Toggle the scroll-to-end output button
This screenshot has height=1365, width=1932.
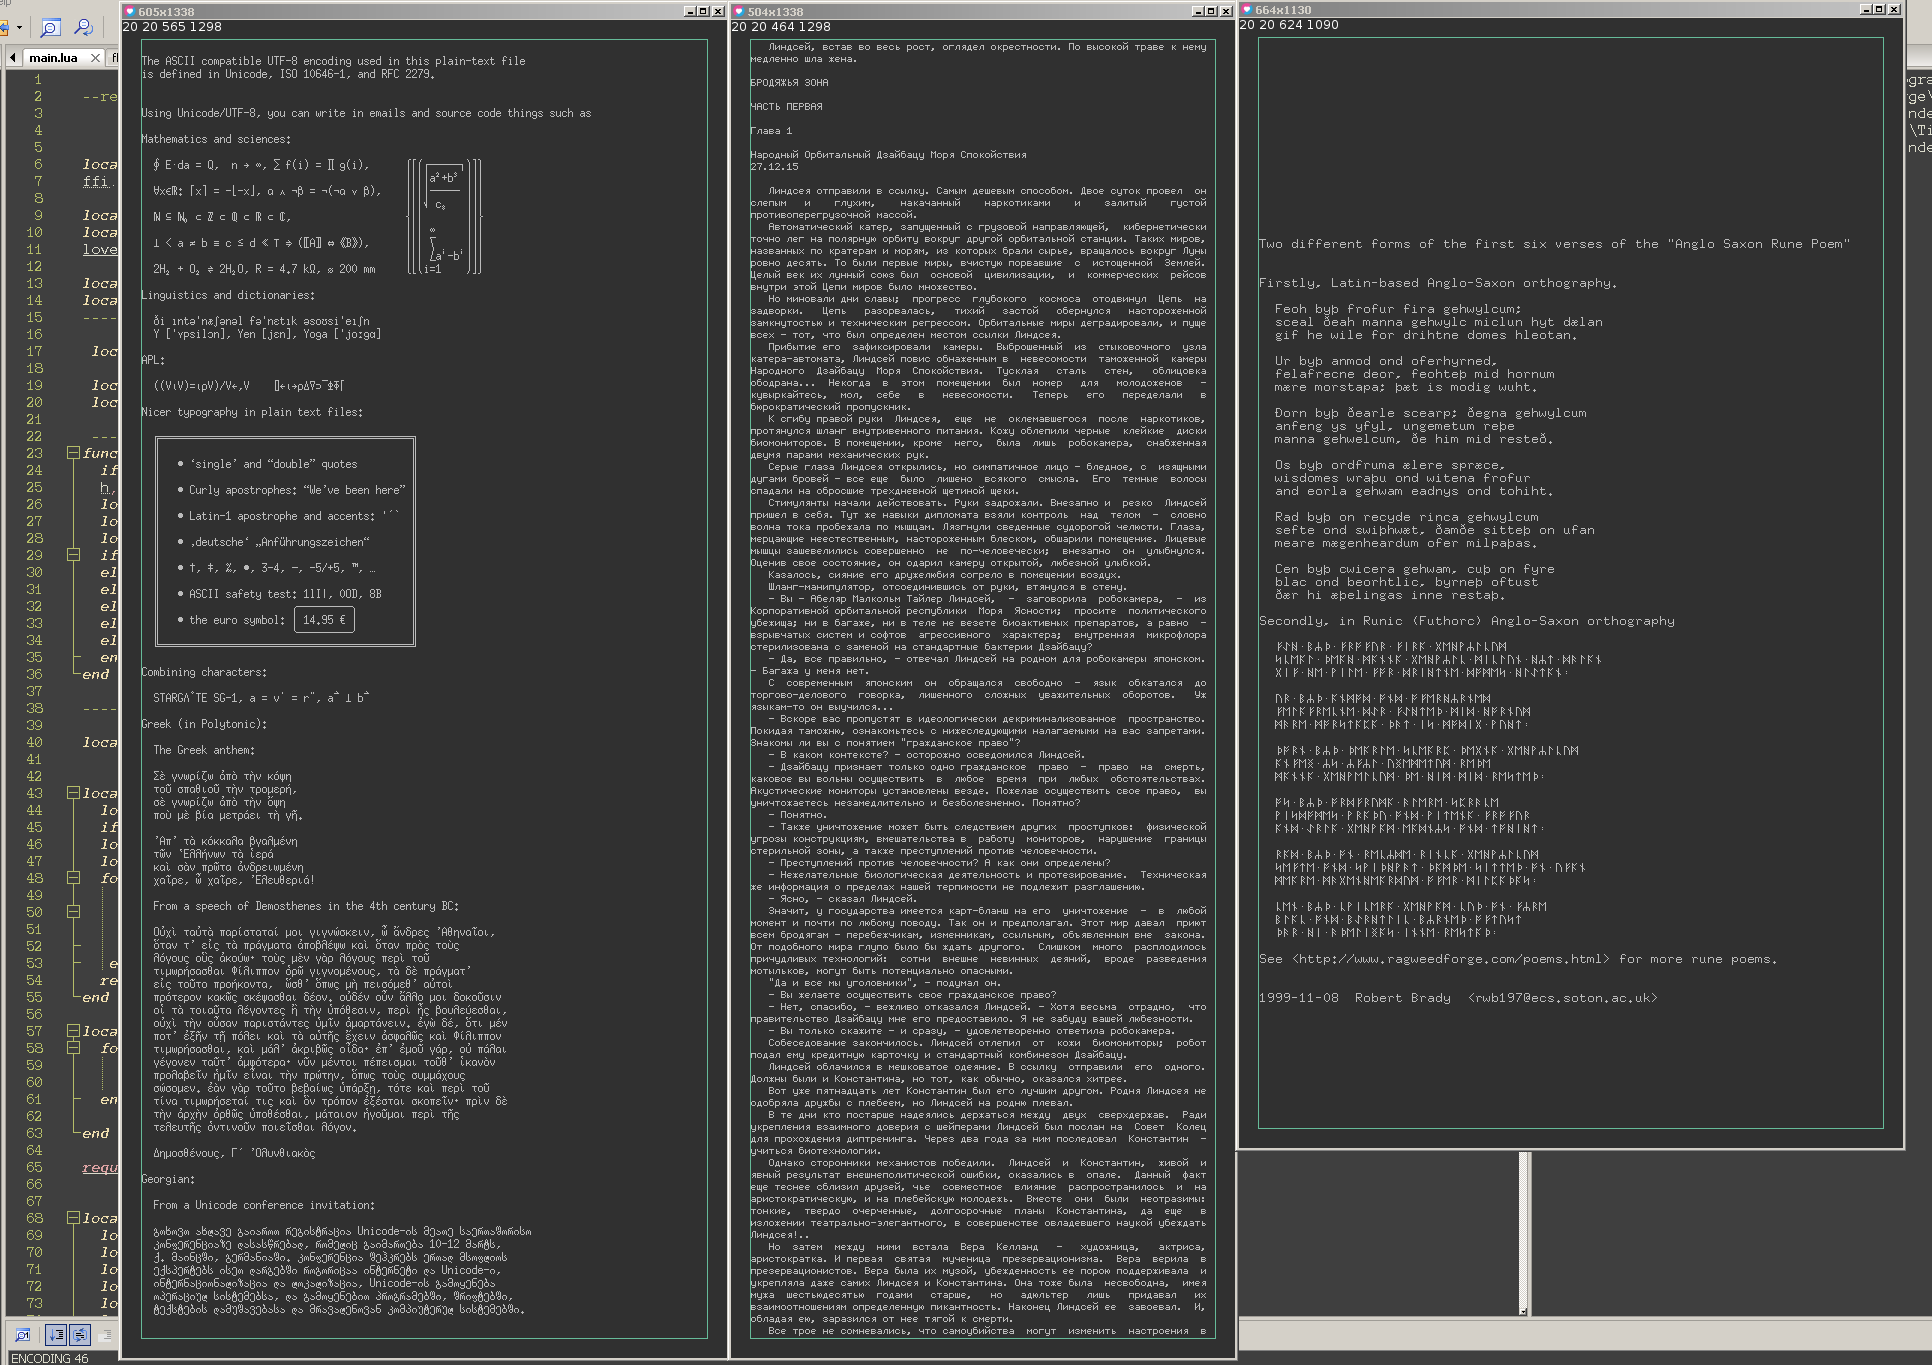pos(57,1334)
